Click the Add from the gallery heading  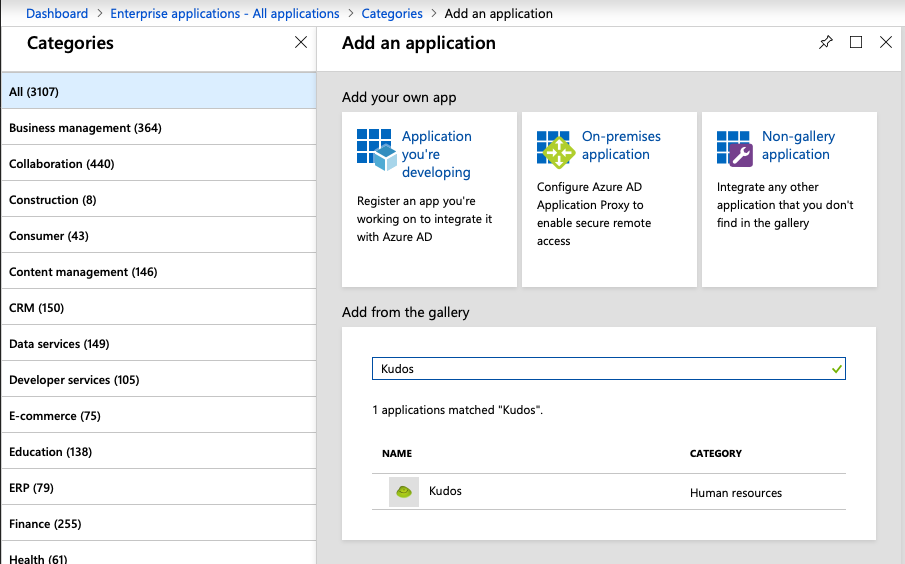pyautogui.click(x=405, y=312)
